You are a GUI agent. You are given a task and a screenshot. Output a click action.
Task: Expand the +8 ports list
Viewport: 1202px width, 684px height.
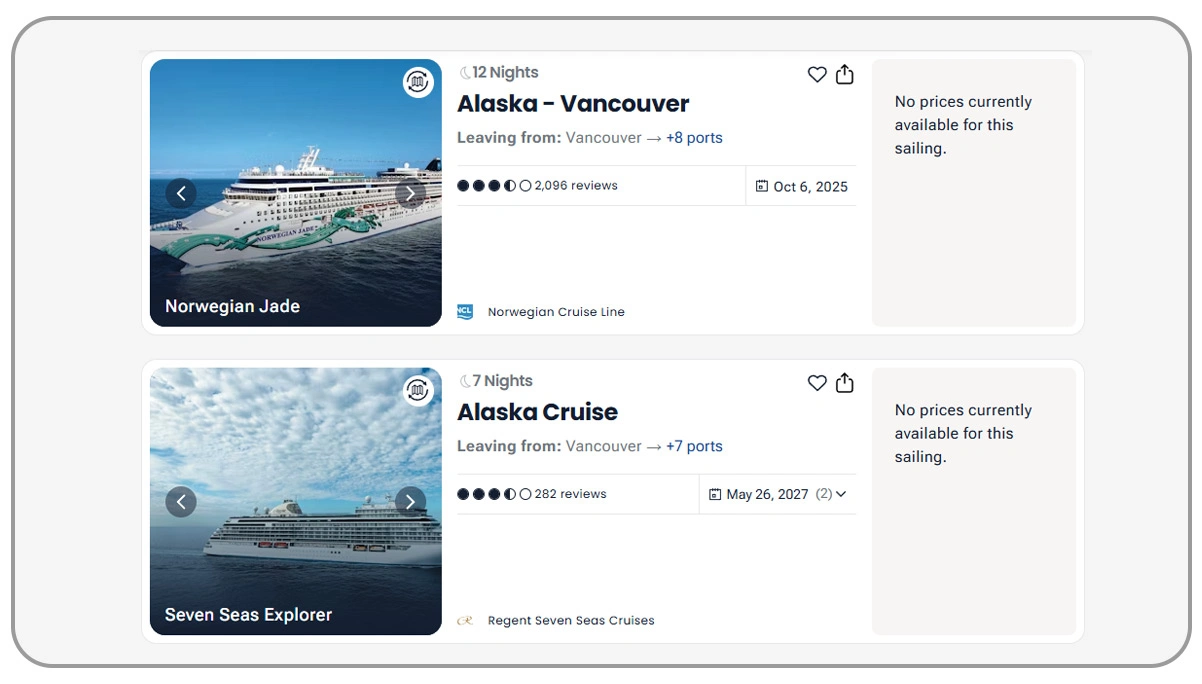(694, 138)
